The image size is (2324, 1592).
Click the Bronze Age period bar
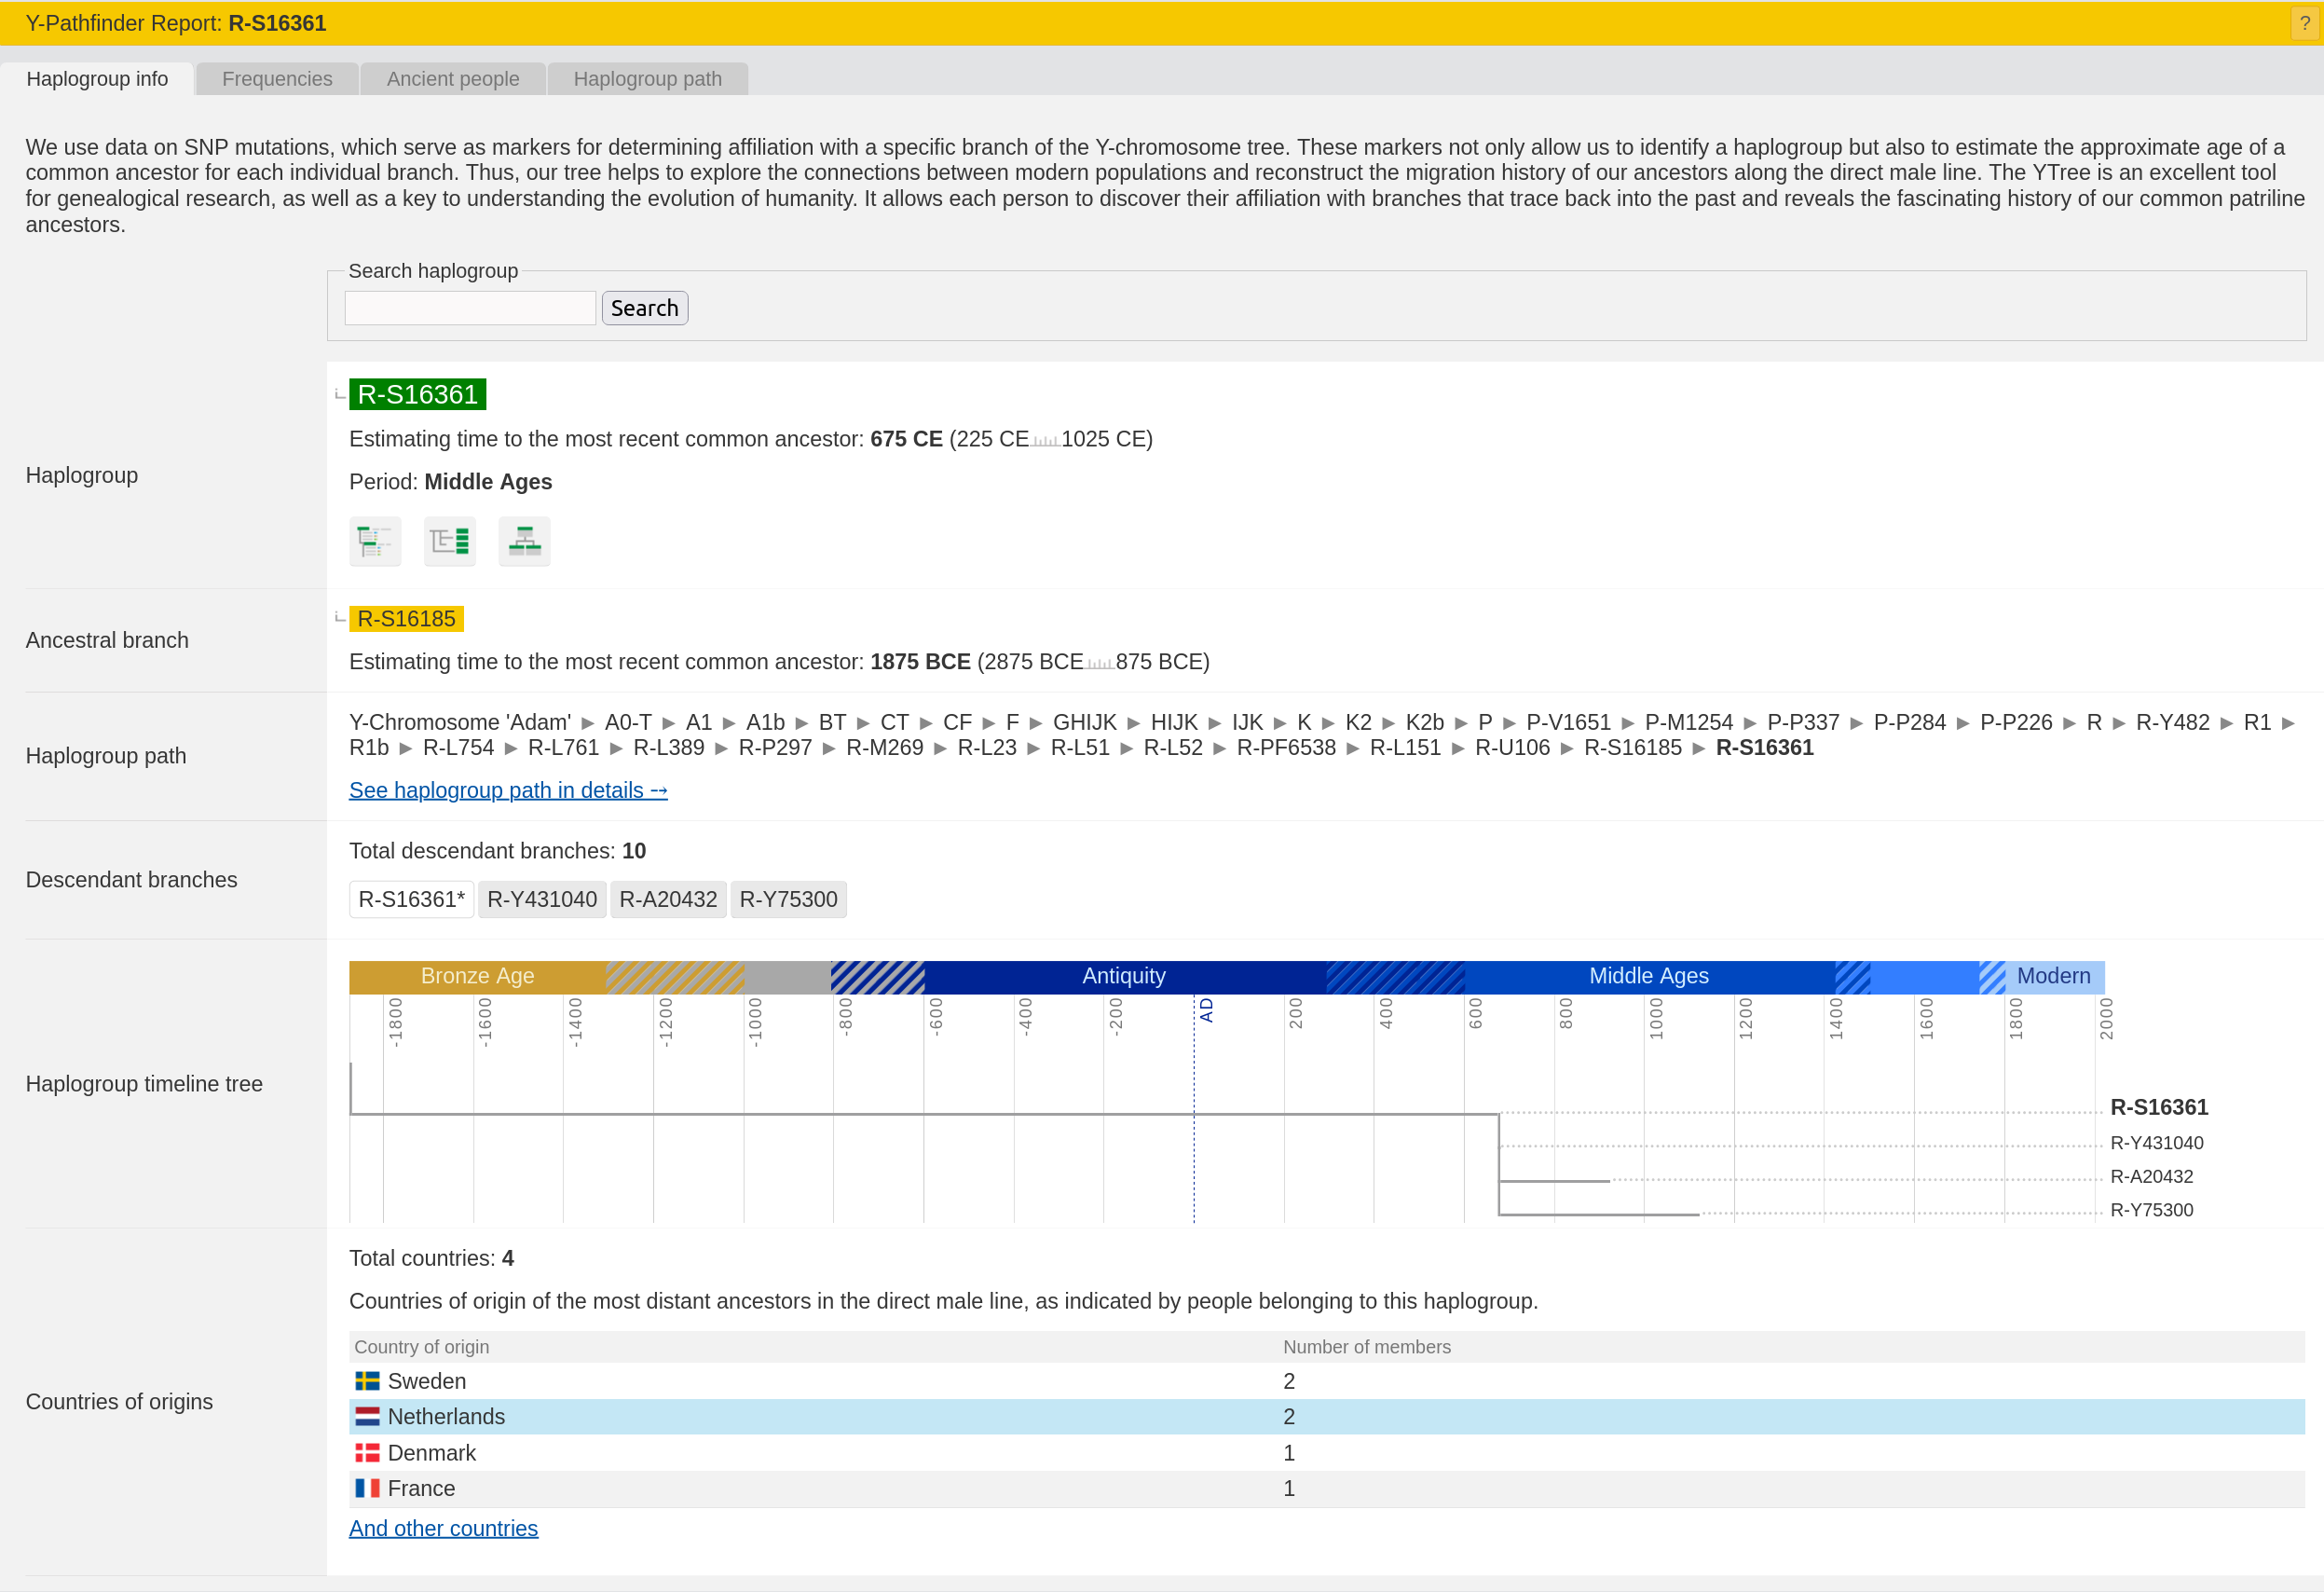477,976
